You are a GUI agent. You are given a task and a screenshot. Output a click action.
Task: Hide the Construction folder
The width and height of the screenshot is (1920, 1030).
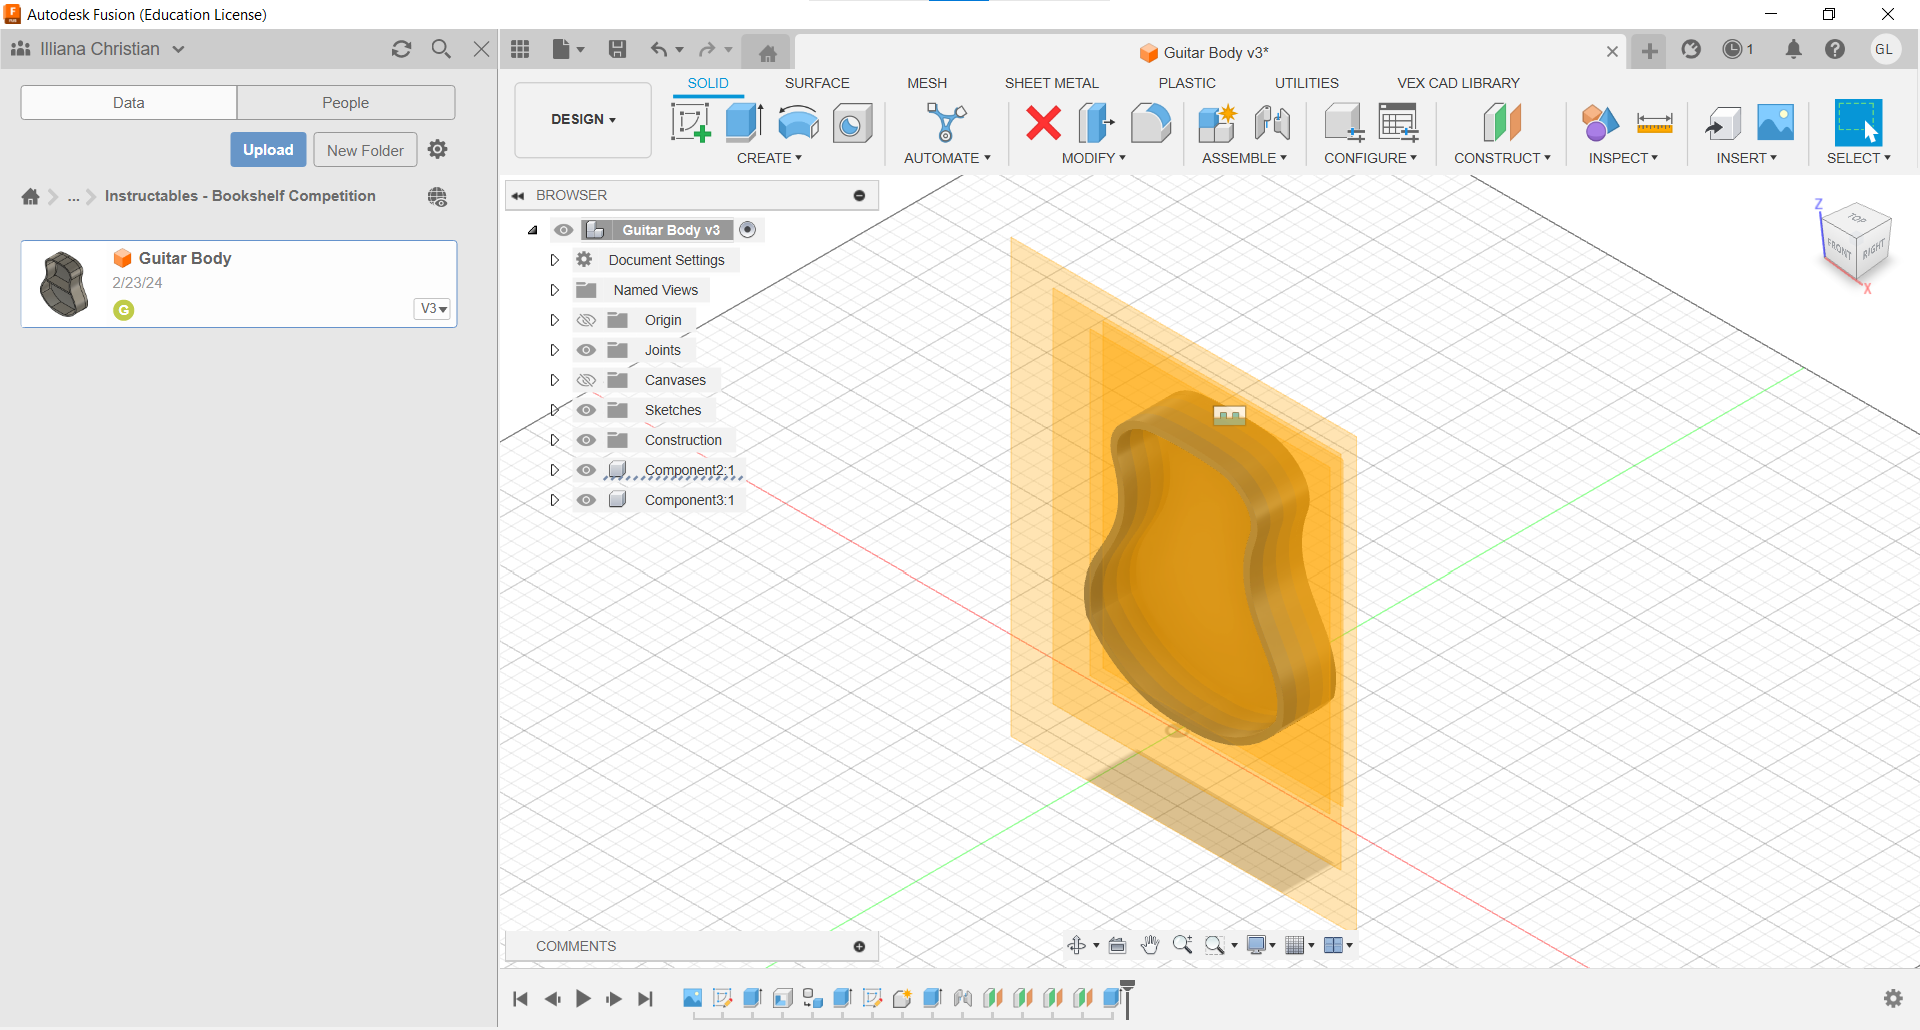click(x=586, y=440)
